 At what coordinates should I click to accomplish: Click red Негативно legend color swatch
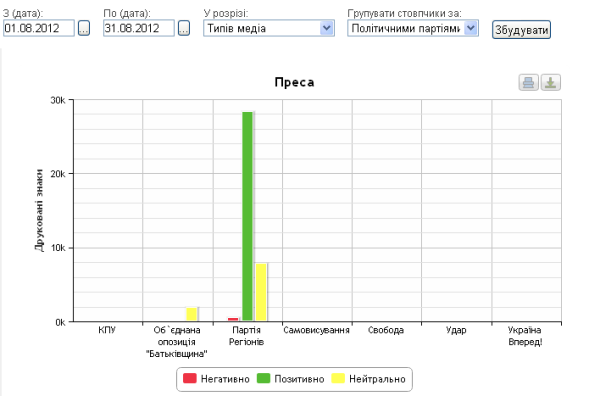click(x=190, y=378)
